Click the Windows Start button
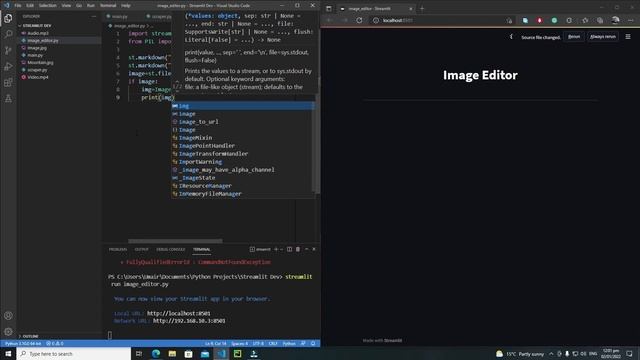This screenshot has height=360, width=640. pos(8,353)
